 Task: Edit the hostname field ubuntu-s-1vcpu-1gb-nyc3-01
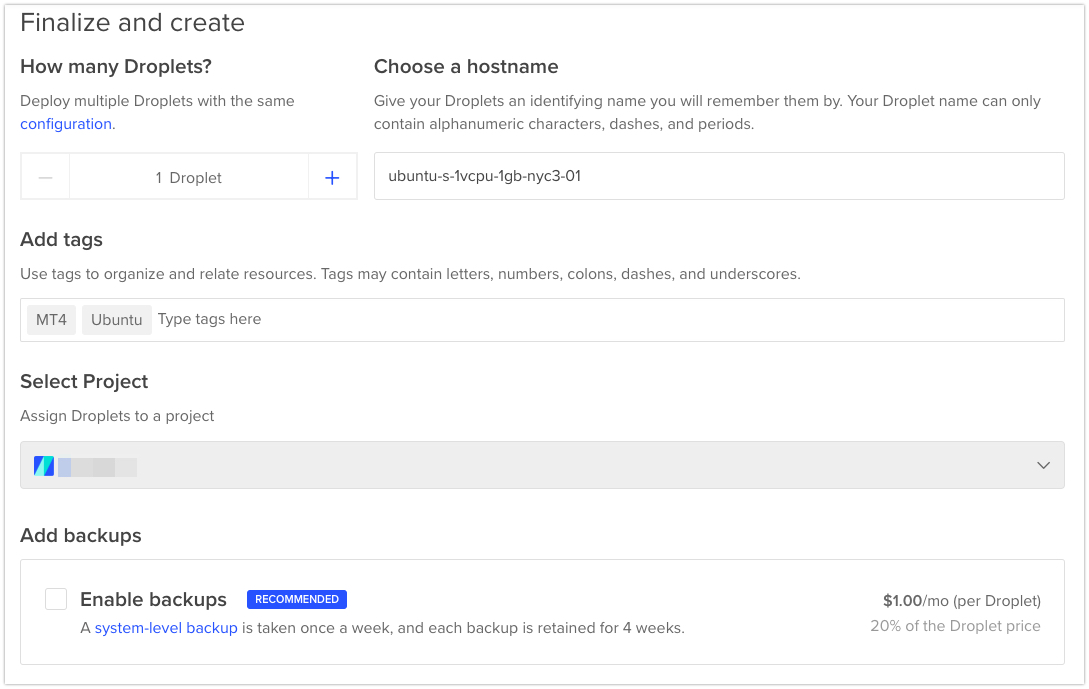719,176
